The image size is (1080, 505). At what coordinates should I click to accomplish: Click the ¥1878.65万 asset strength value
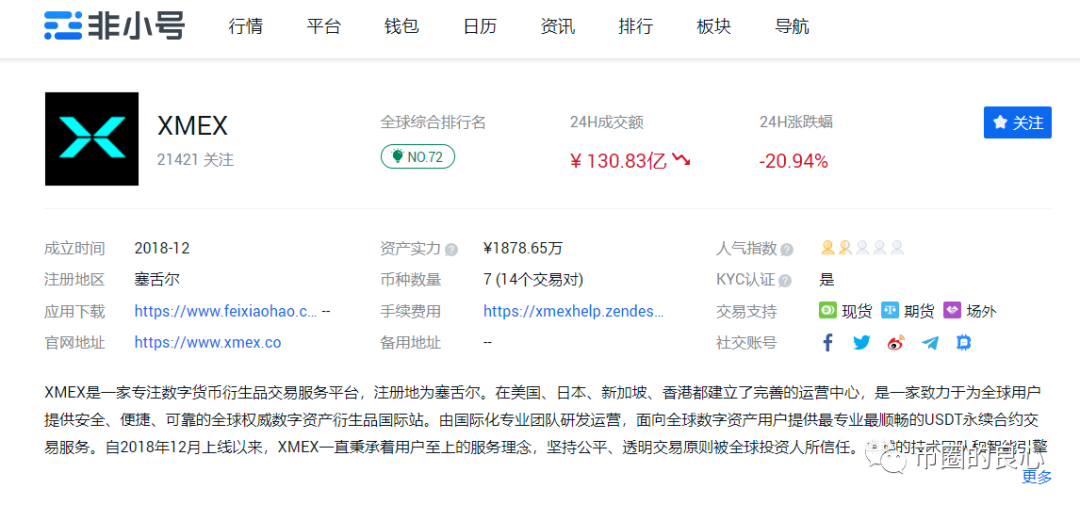point(523,249)
